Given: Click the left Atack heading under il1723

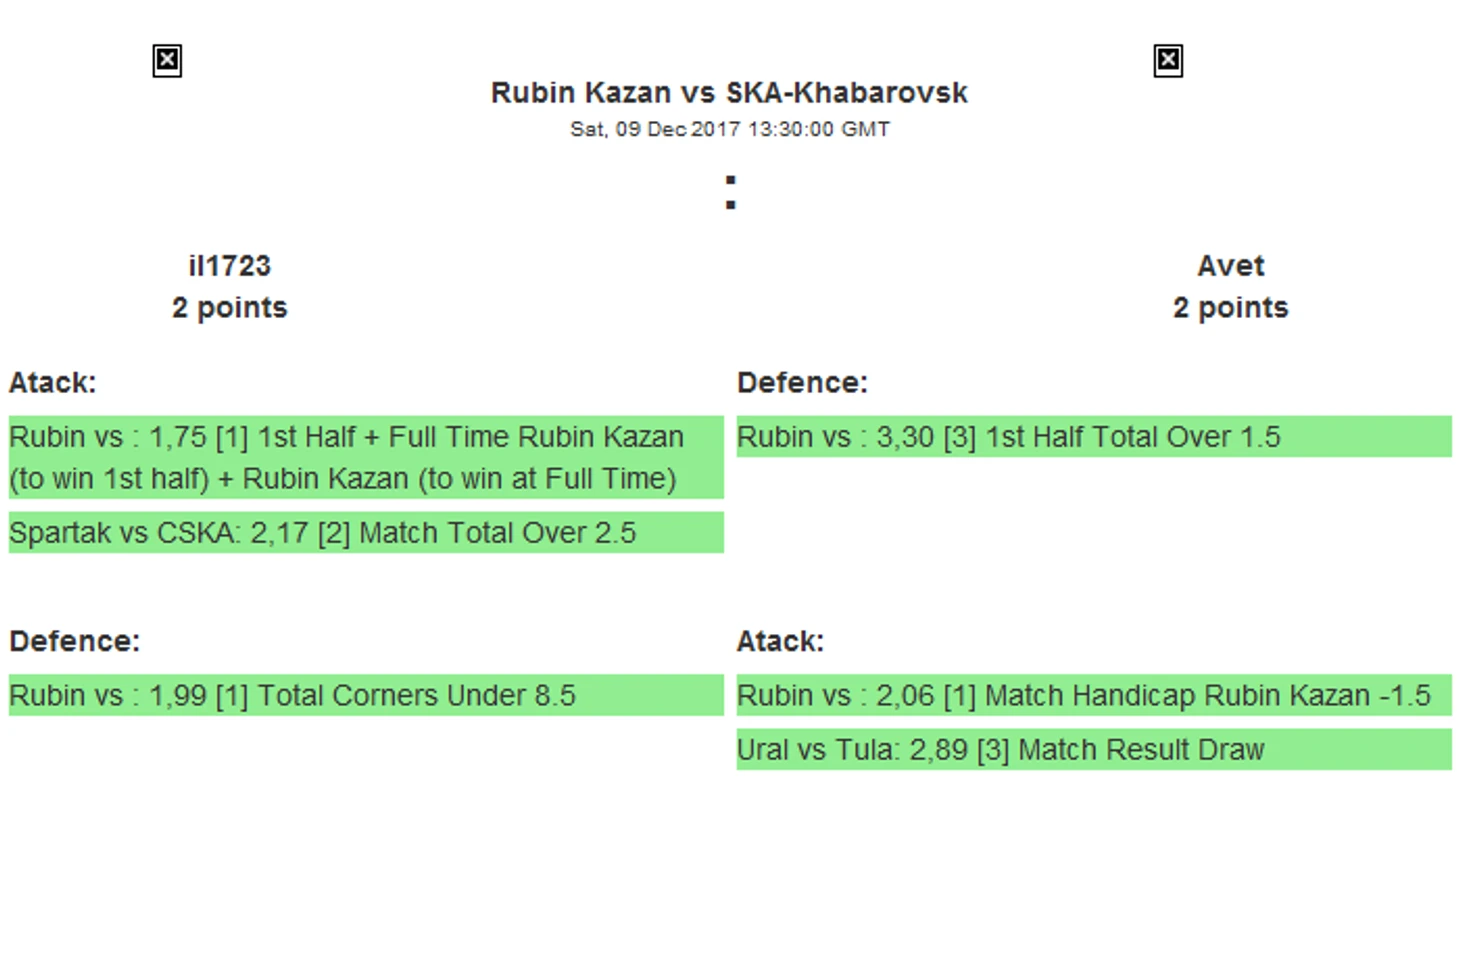Looking at the screenshot, I should [53, 383].
